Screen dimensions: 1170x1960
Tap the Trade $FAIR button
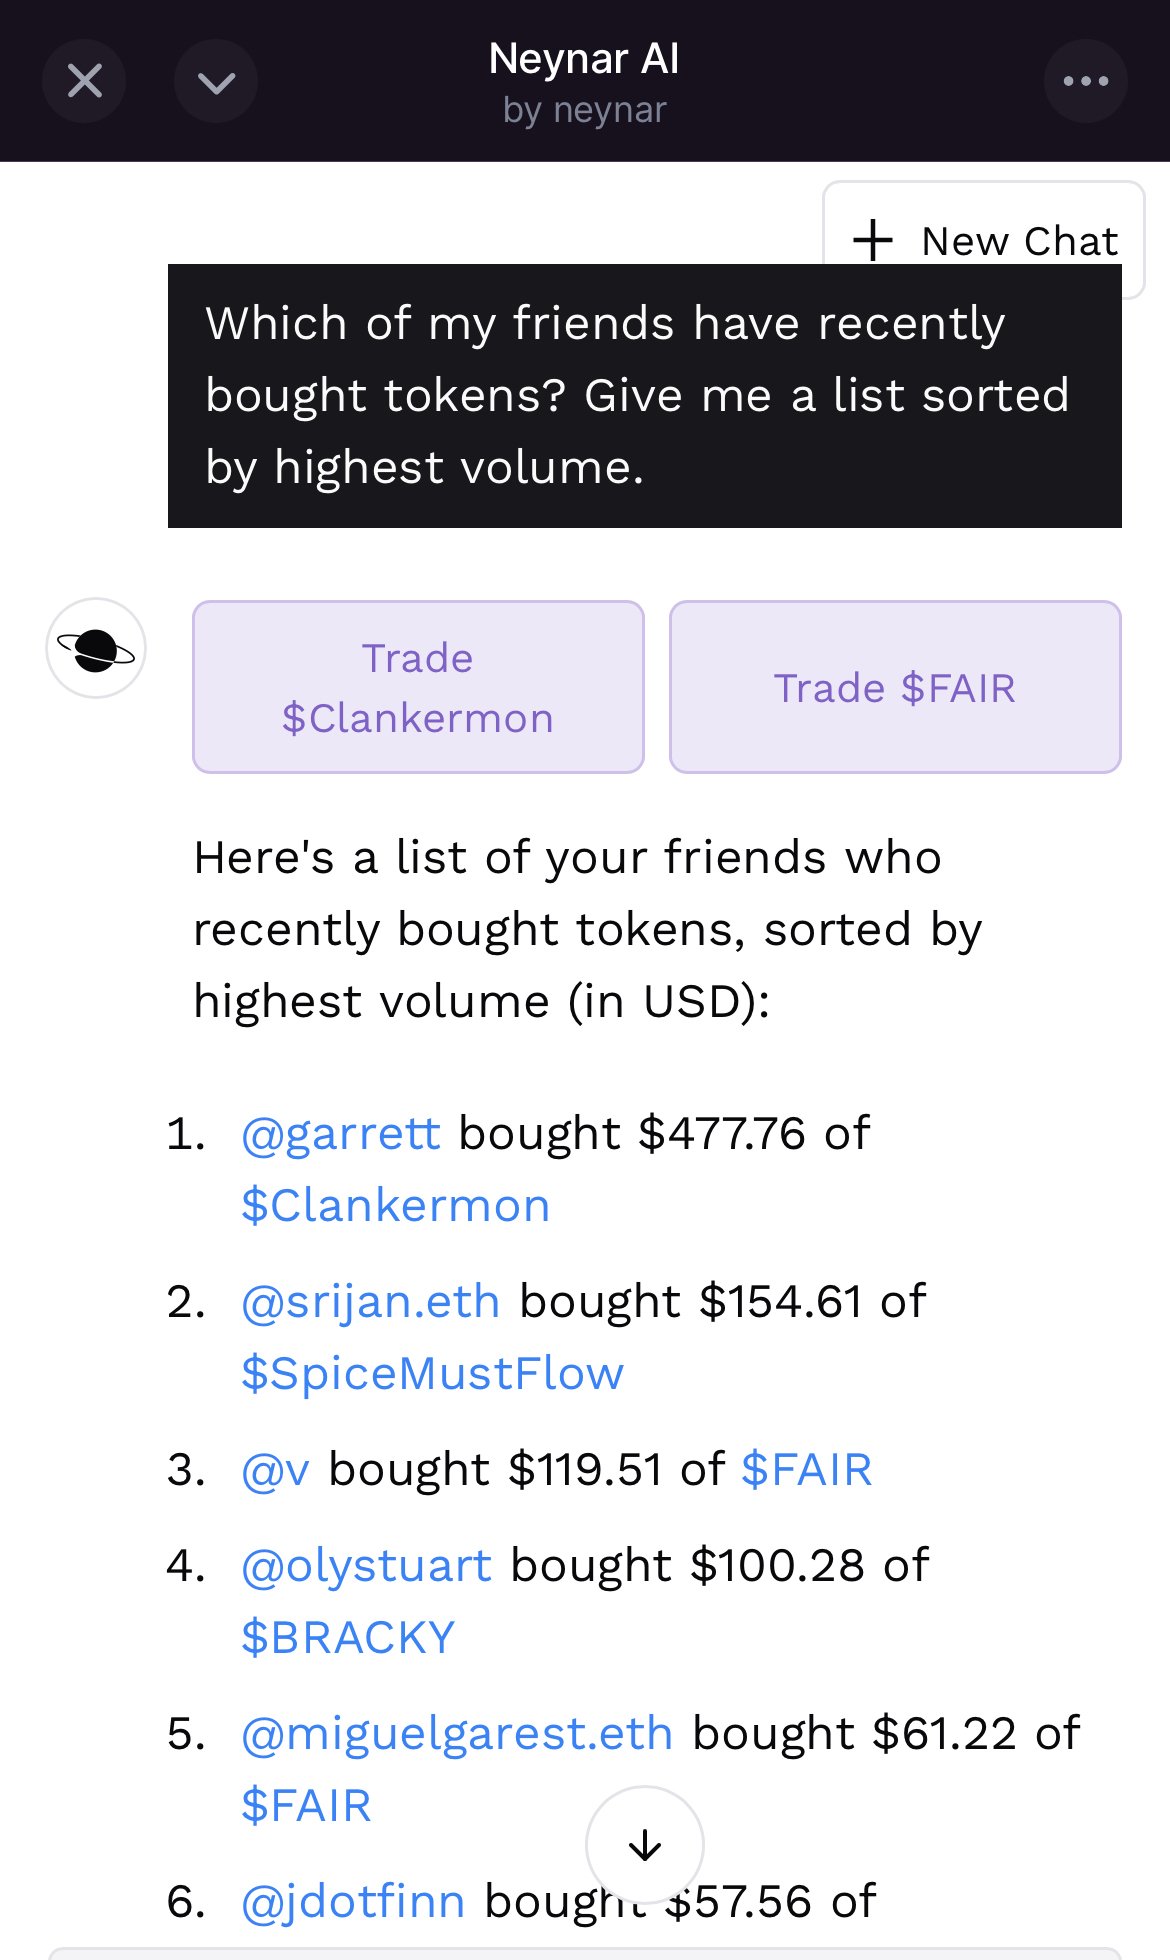click(x=895, y=687)
